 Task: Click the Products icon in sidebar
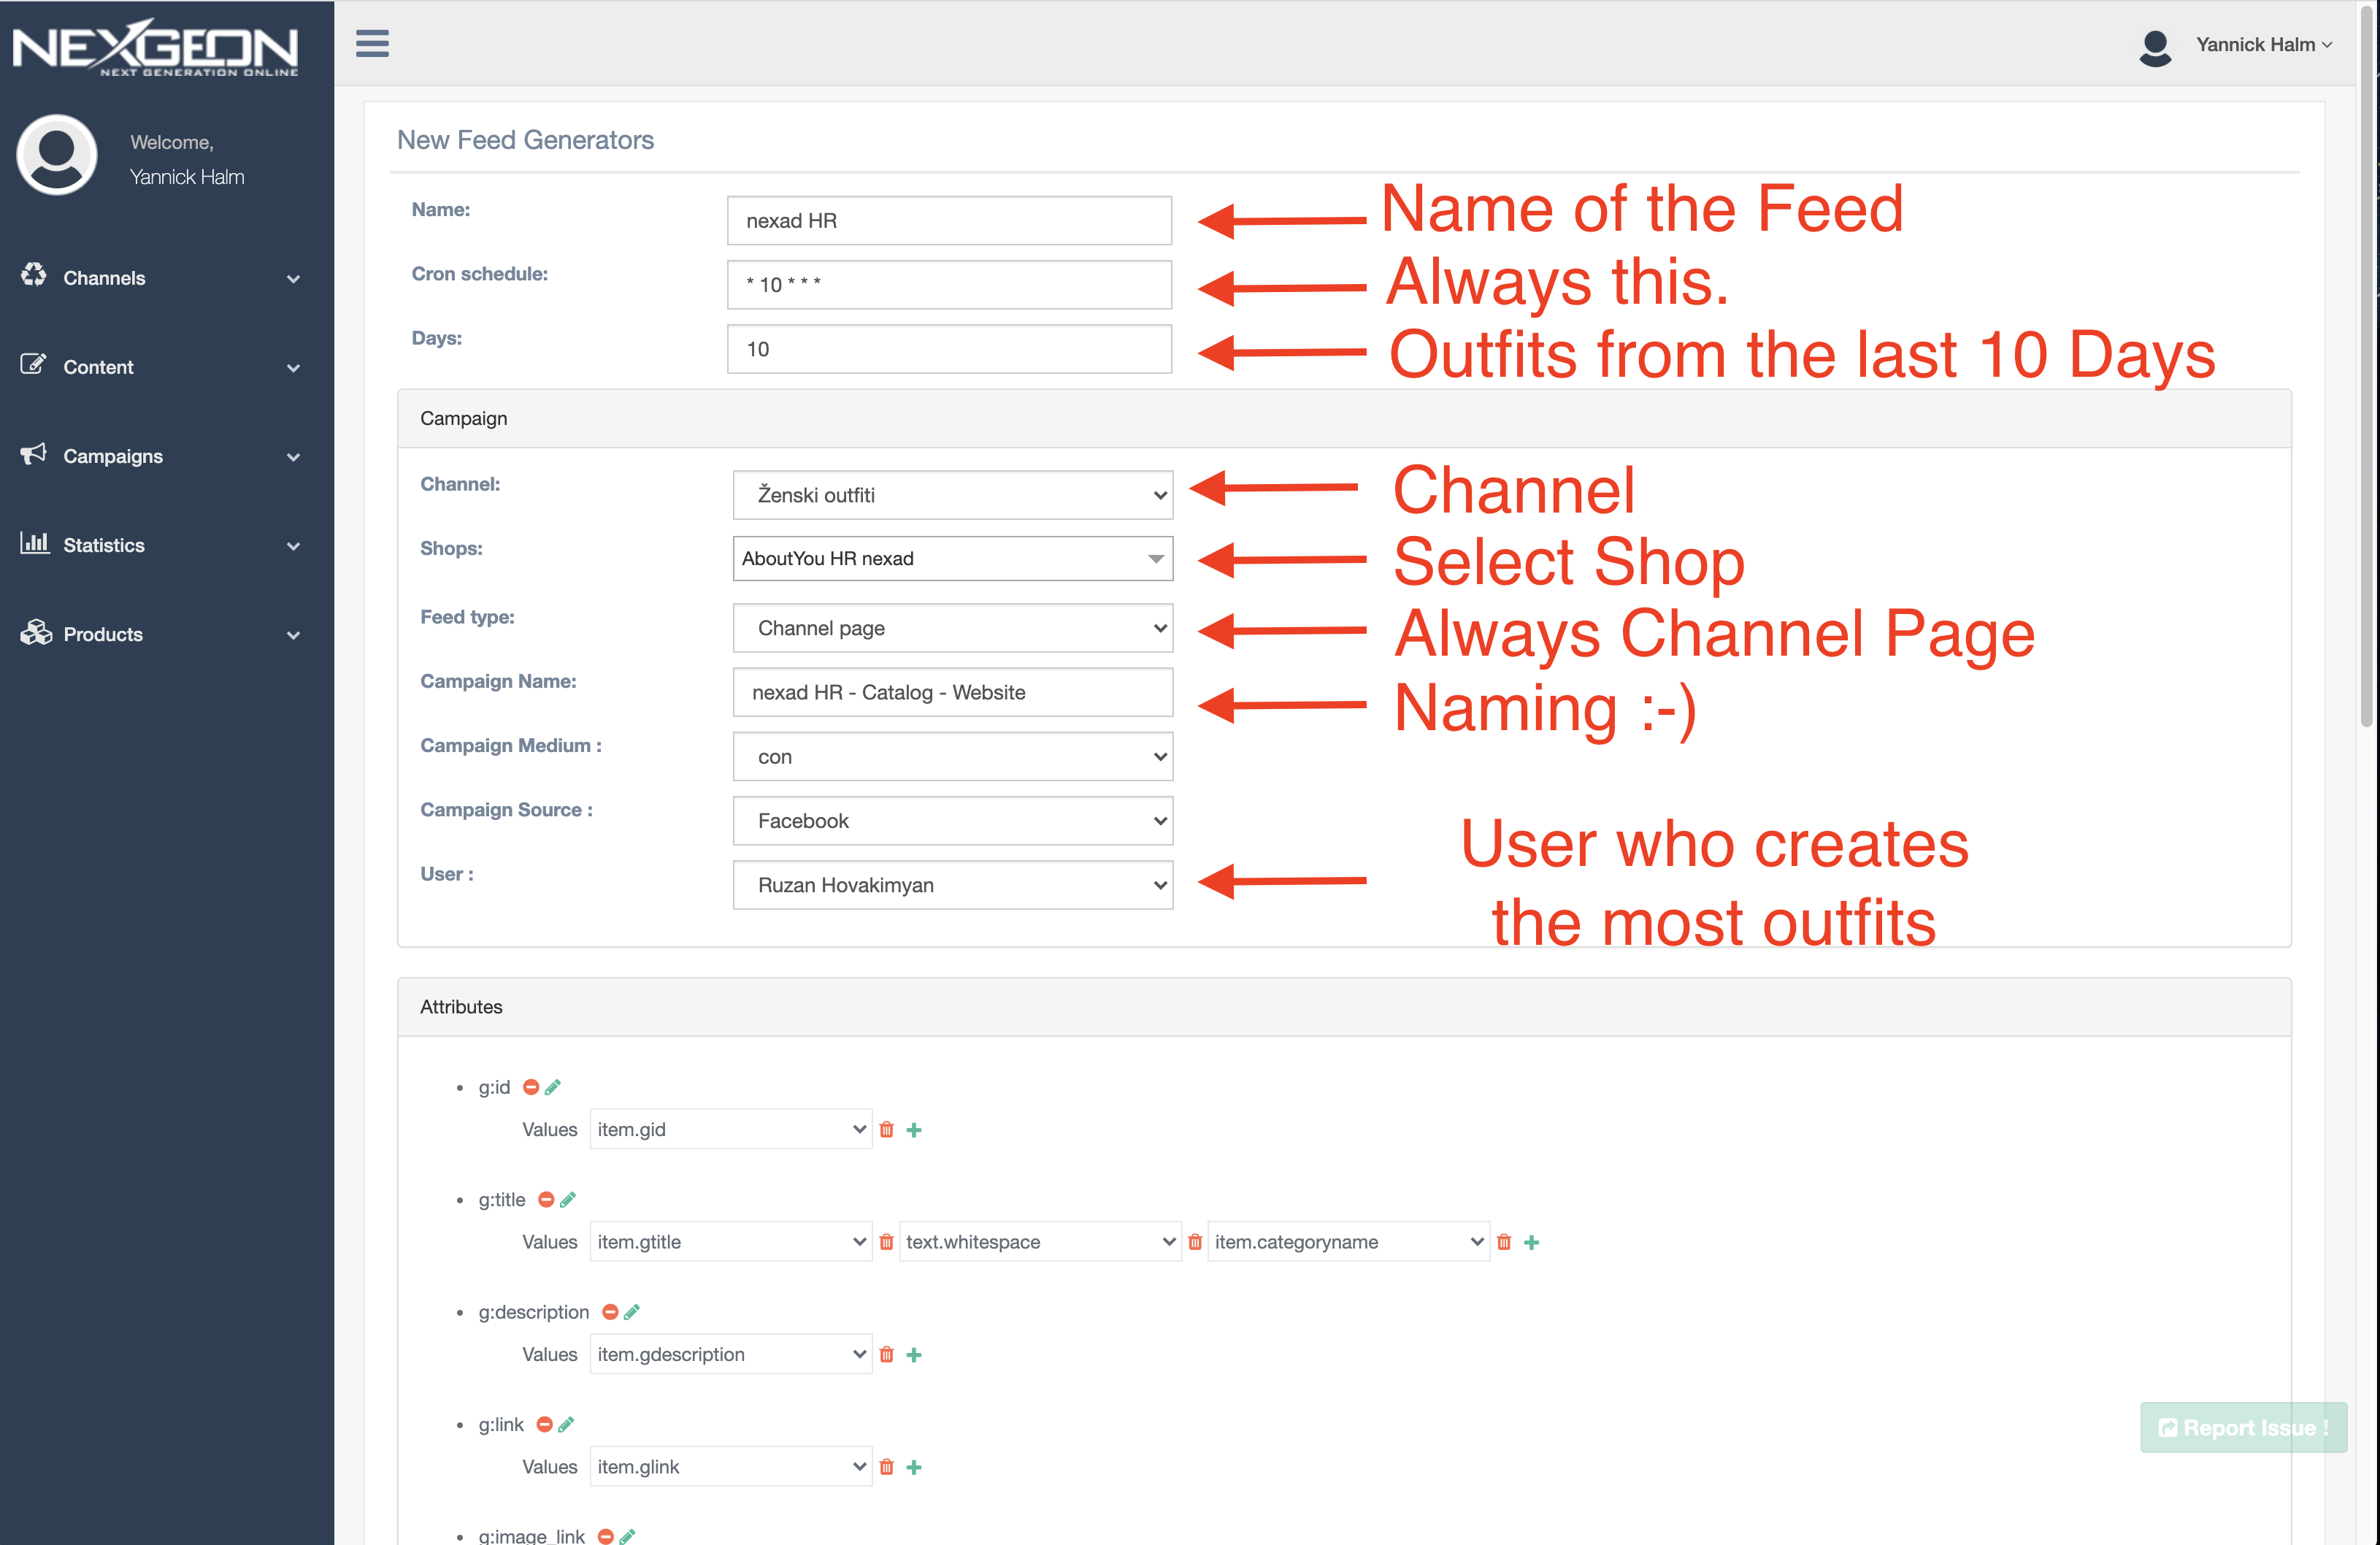pyautogui.click(x=33, y=633)
